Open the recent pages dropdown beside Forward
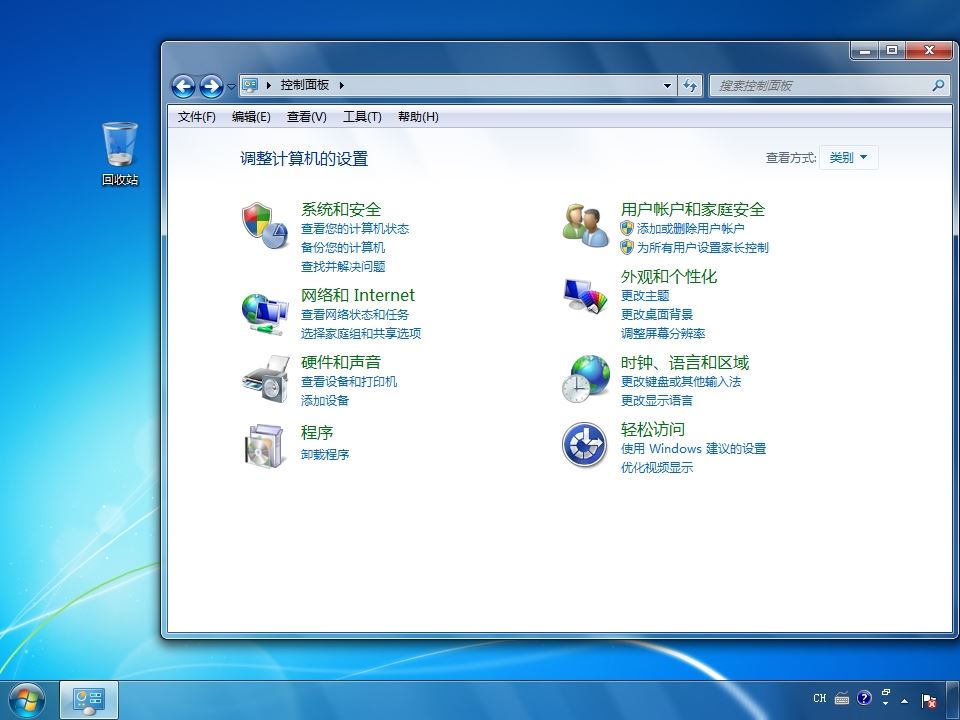This screenshot has height=720, width=960. click(231, 87)
